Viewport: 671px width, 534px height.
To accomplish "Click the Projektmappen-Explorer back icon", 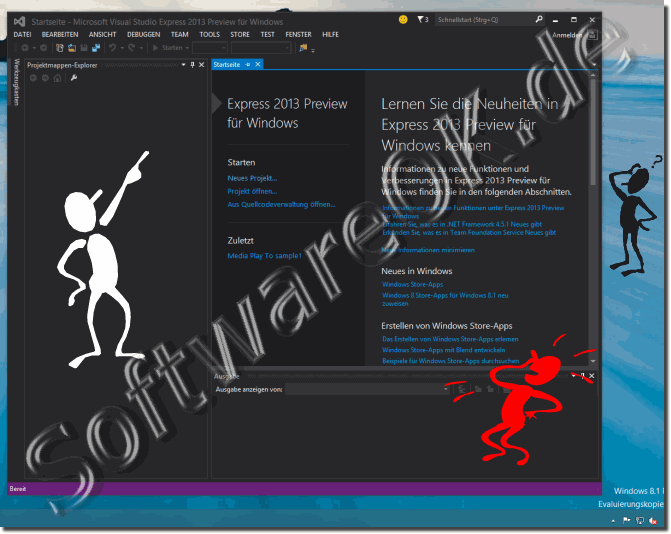I will click(33, 78).
